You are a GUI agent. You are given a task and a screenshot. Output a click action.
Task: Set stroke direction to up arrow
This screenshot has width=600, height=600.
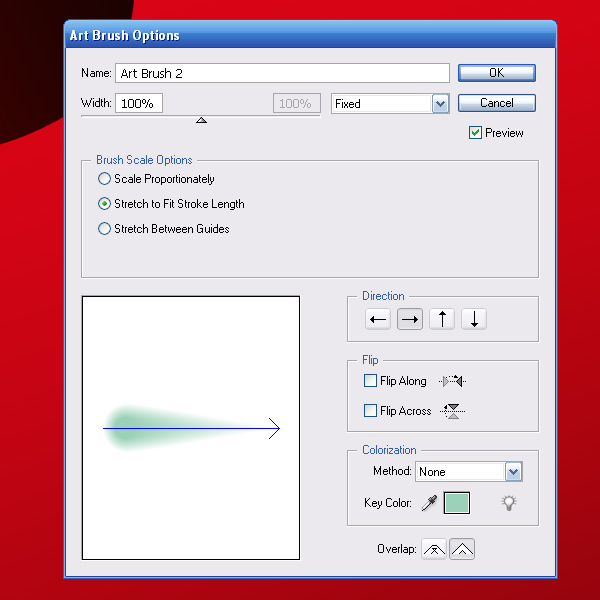[x=442, y=319]
